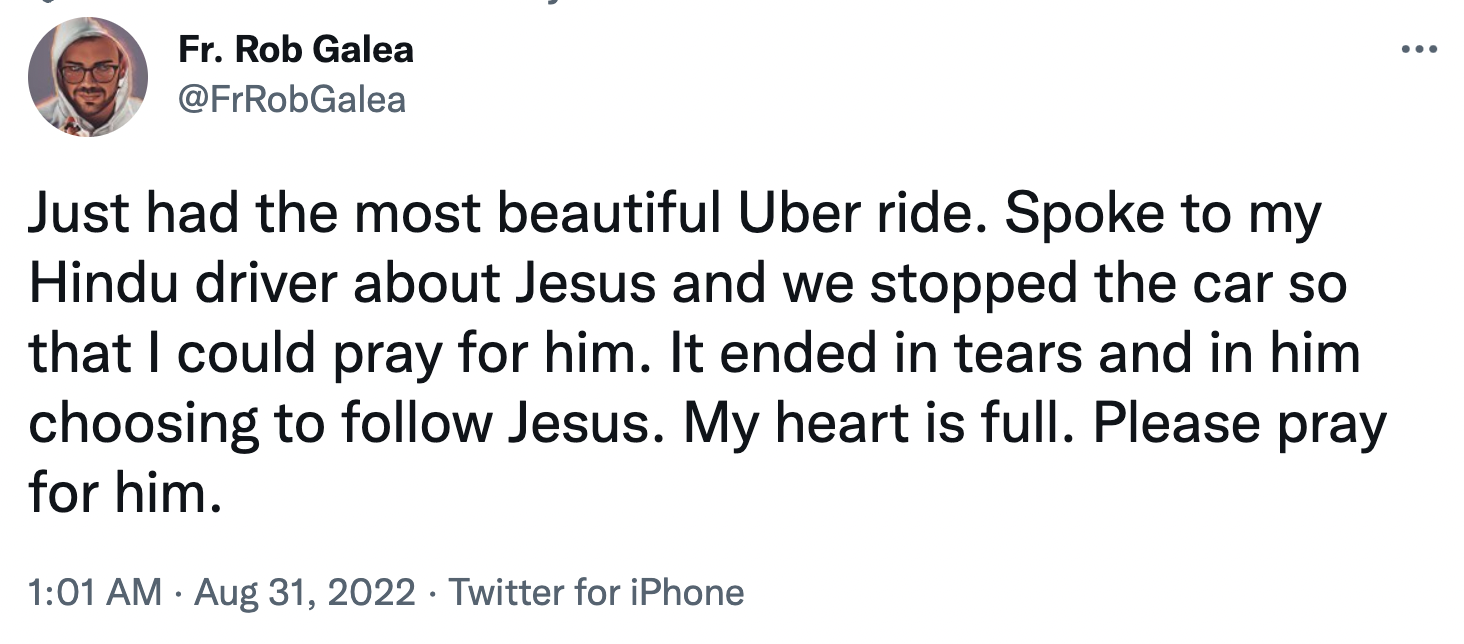Click the @FrRobGalea handle
Image resolution: width=1464 pixels, height=644 pixels.
tap(291, 99)
